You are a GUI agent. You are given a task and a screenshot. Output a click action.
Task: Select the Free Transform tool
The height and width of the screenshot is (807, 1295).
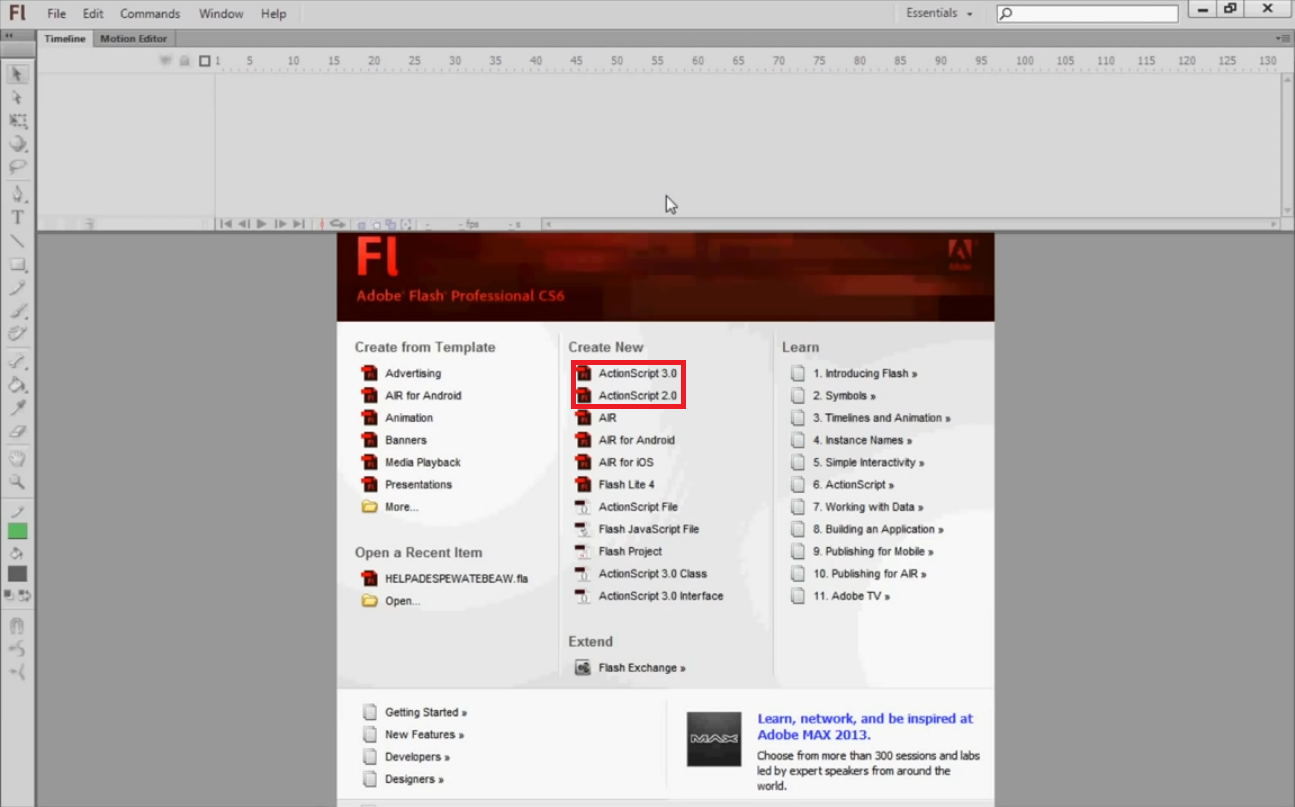[x=16, y=121]
